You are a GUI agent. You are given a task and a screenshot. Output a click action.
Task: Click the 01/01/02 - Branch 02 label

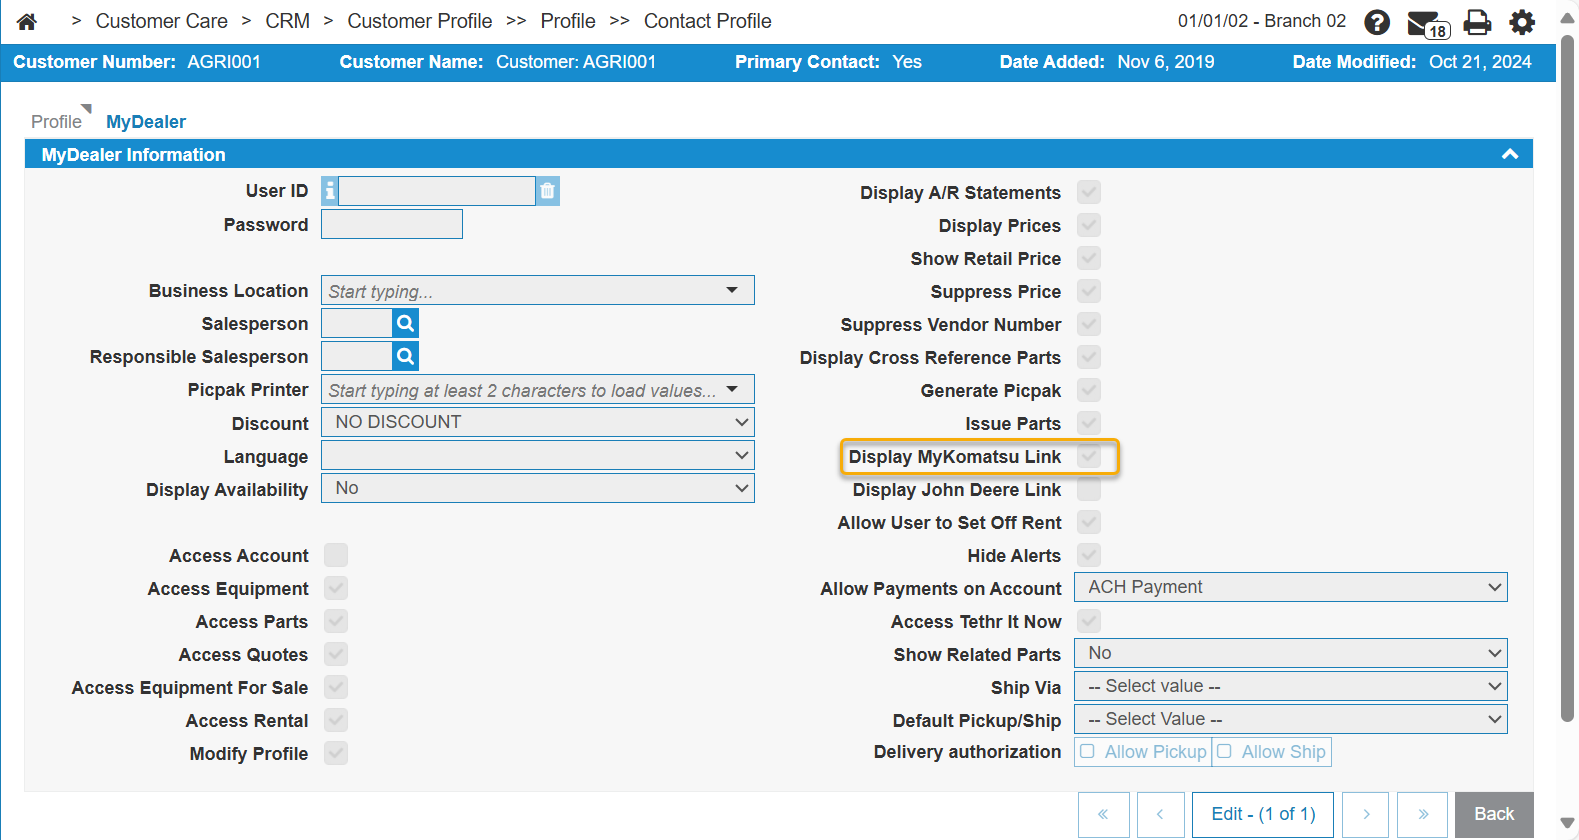tap(1261, 21)
